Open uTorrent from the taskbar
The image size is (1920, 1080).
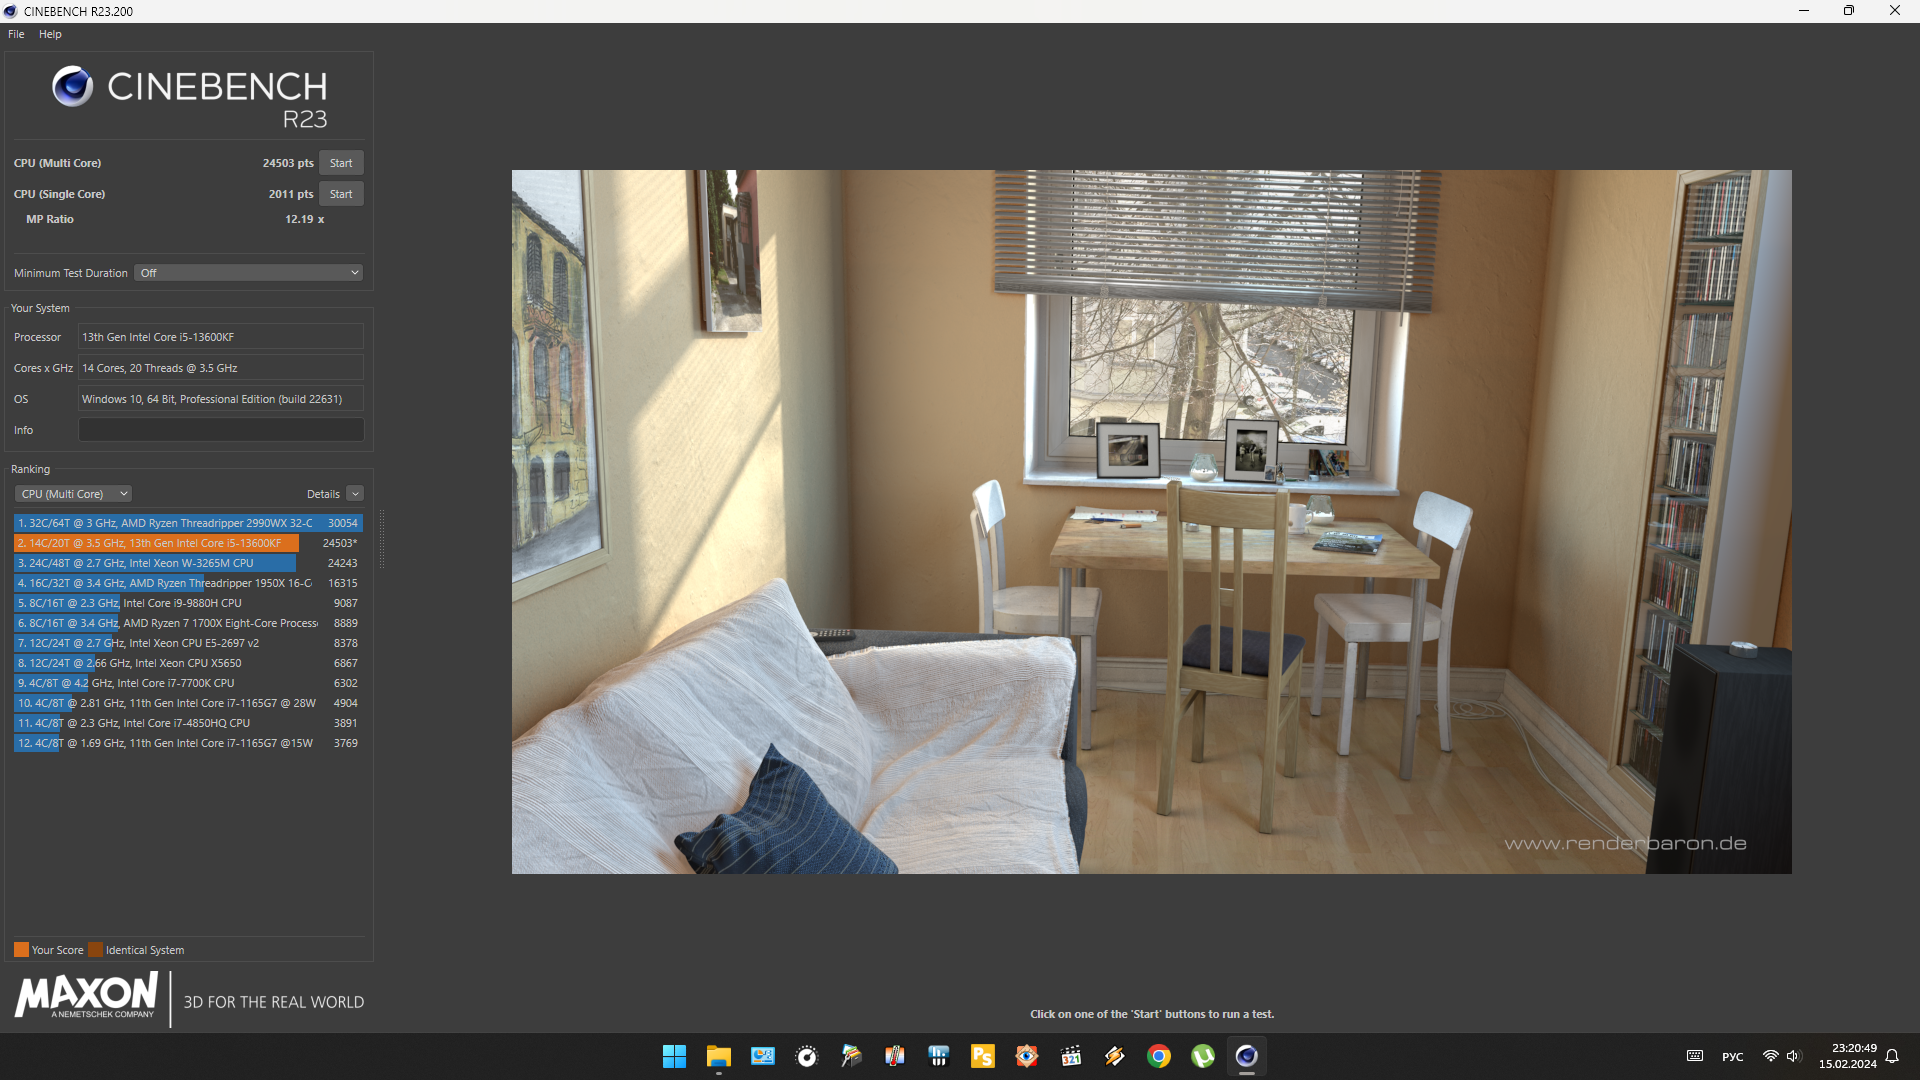point(1202,1056)
